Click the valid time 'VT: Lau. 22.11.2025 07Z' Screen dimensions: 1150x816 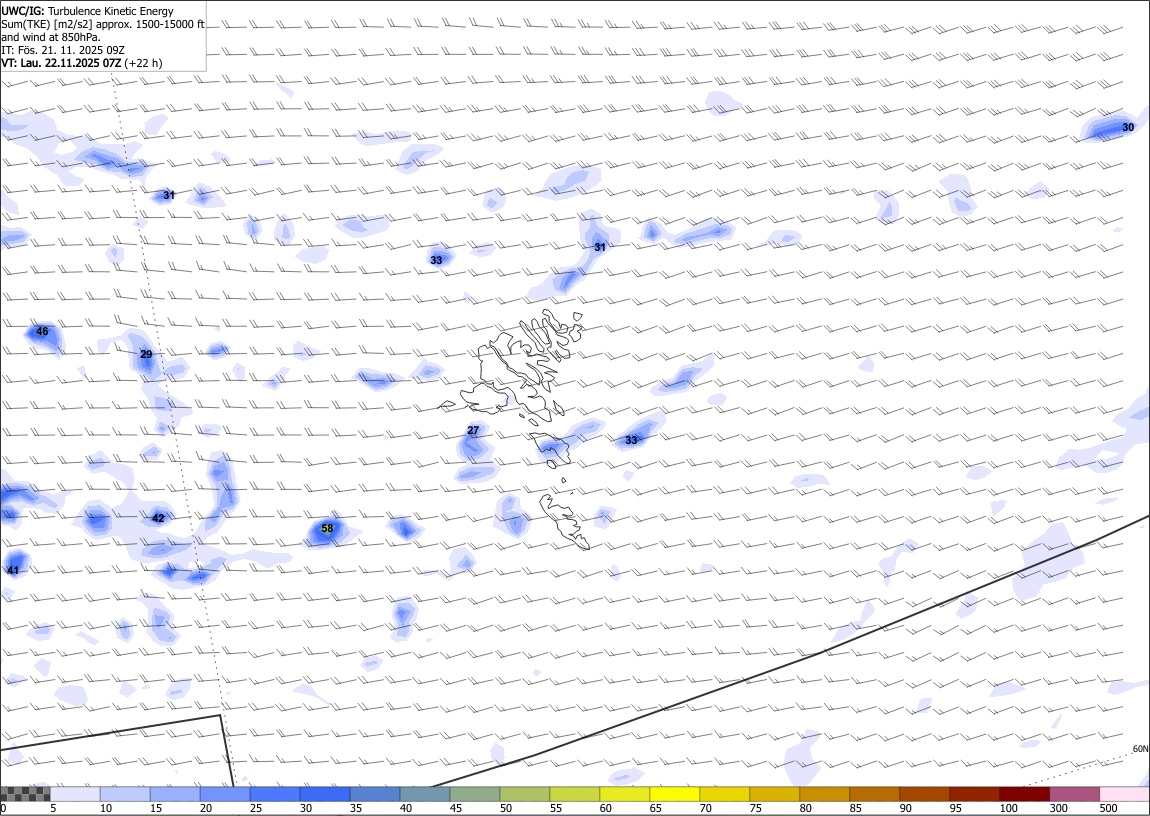[62, 63]
